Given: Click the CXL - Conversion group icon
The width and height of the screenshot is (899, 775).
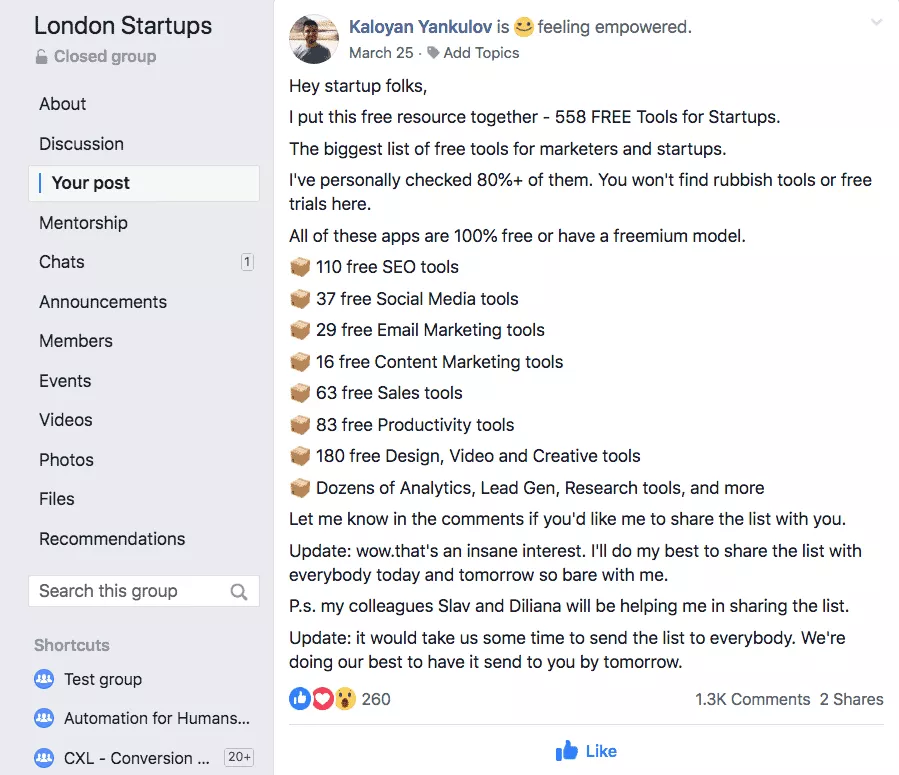Looking at the screenshot, I should point(44,758).
